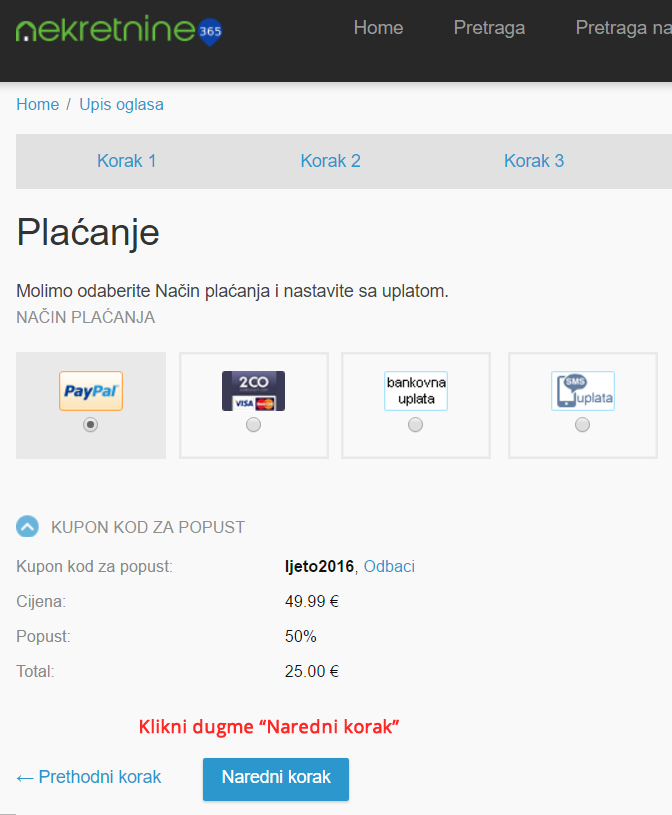Click the Kupon kod za popust: label

tap(95, 566)
